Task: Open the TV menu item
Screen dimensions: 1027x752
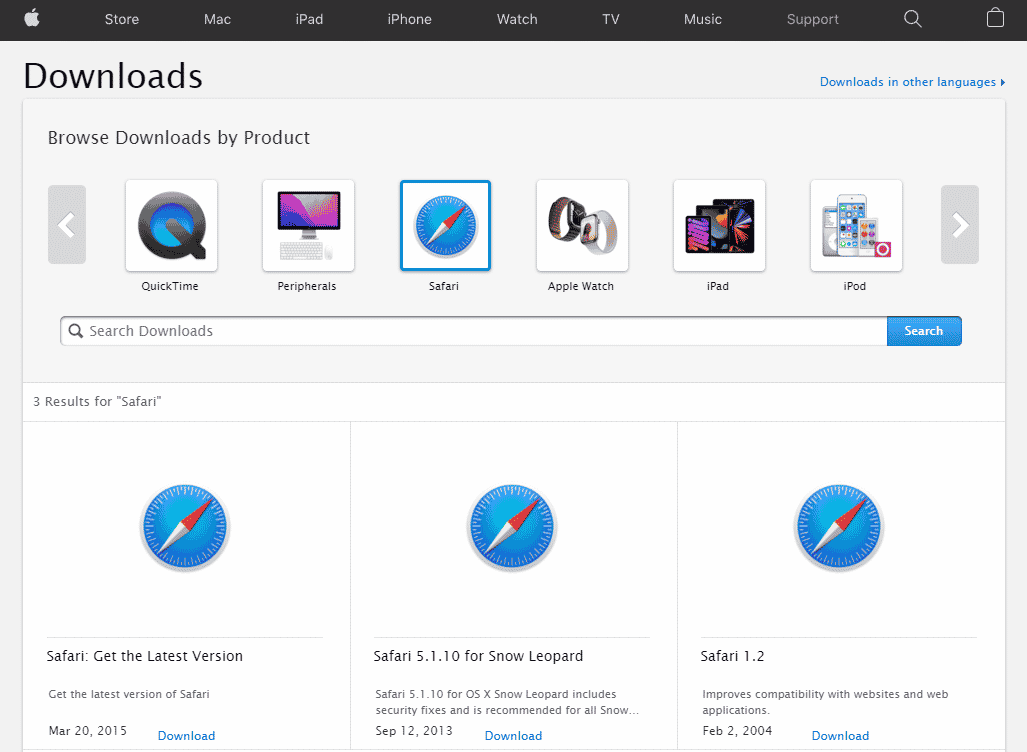Action: coord(610,20)
